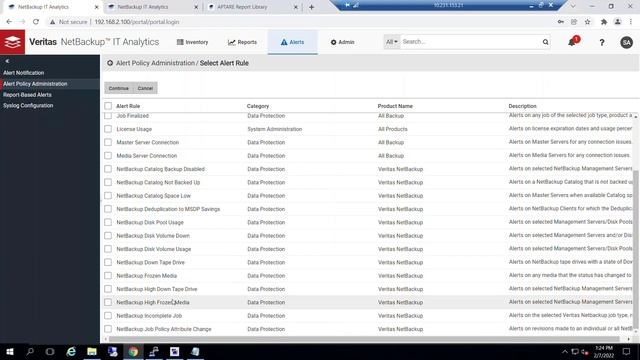
Task: Open Syslog Configuration in sidebar
Action: point(28,105)
